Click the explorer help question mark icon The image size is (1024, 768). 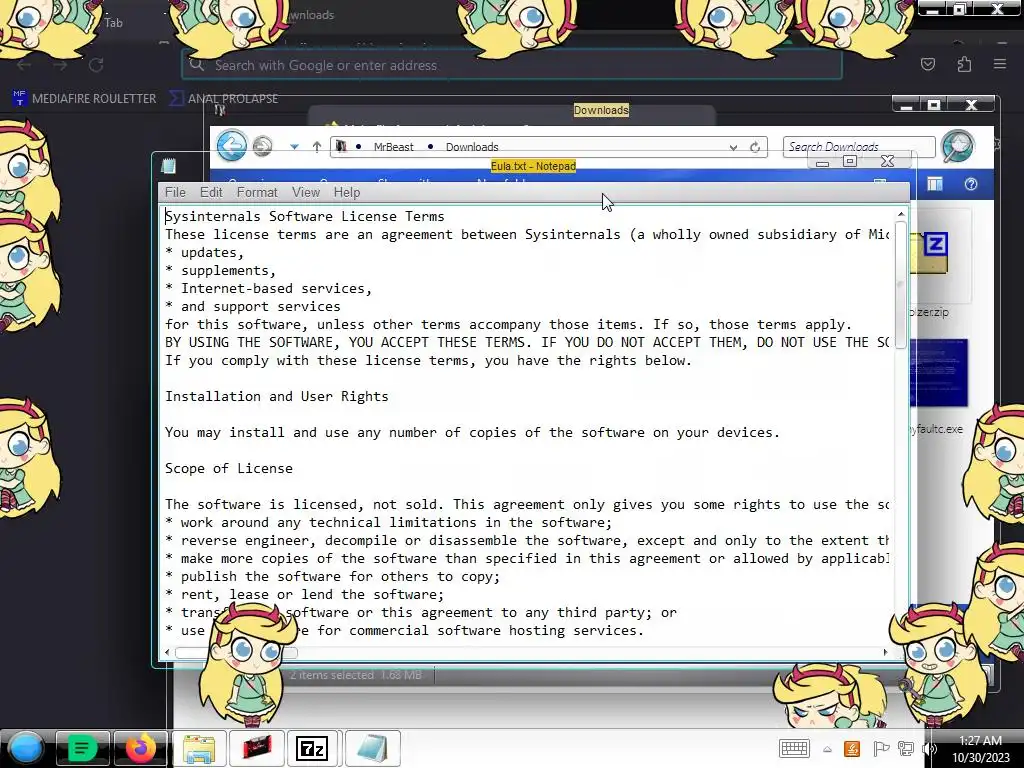(x=970, y=184)
